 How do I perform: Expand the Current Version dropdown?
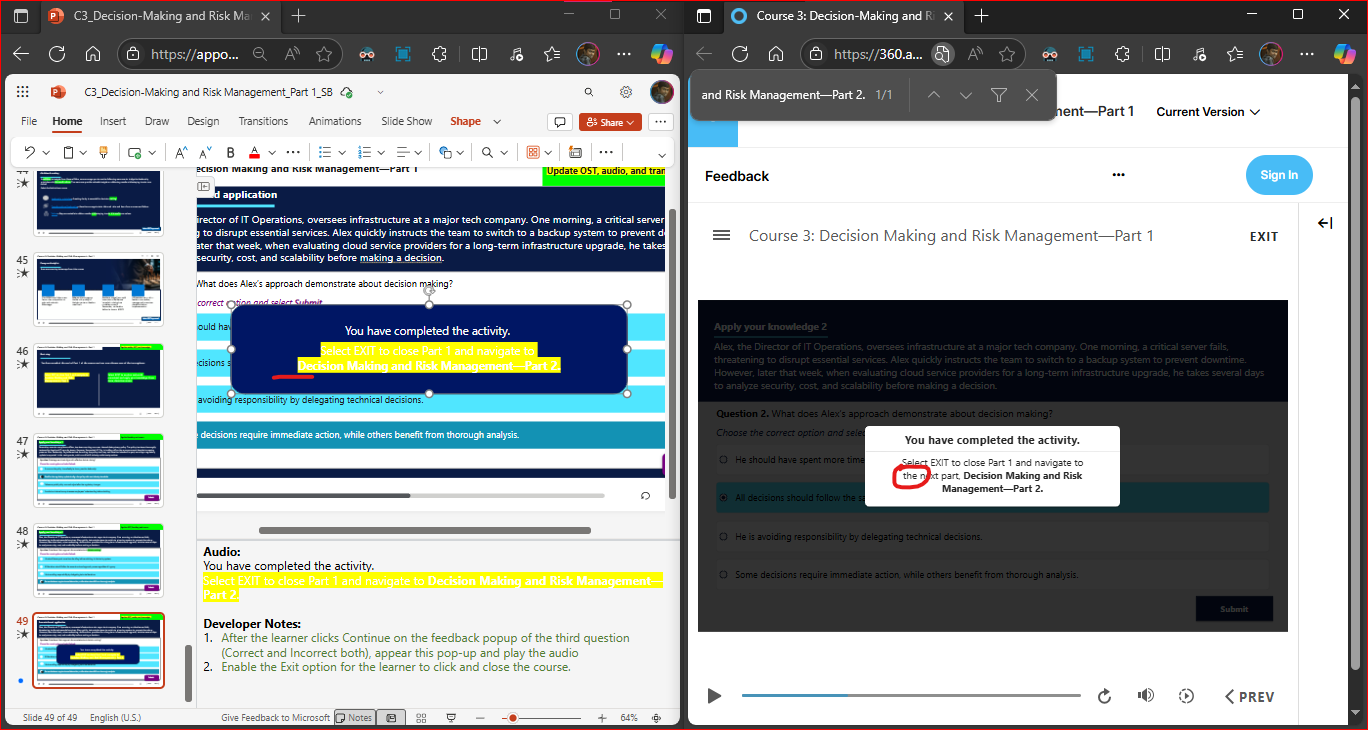[x=1208, y=112]
